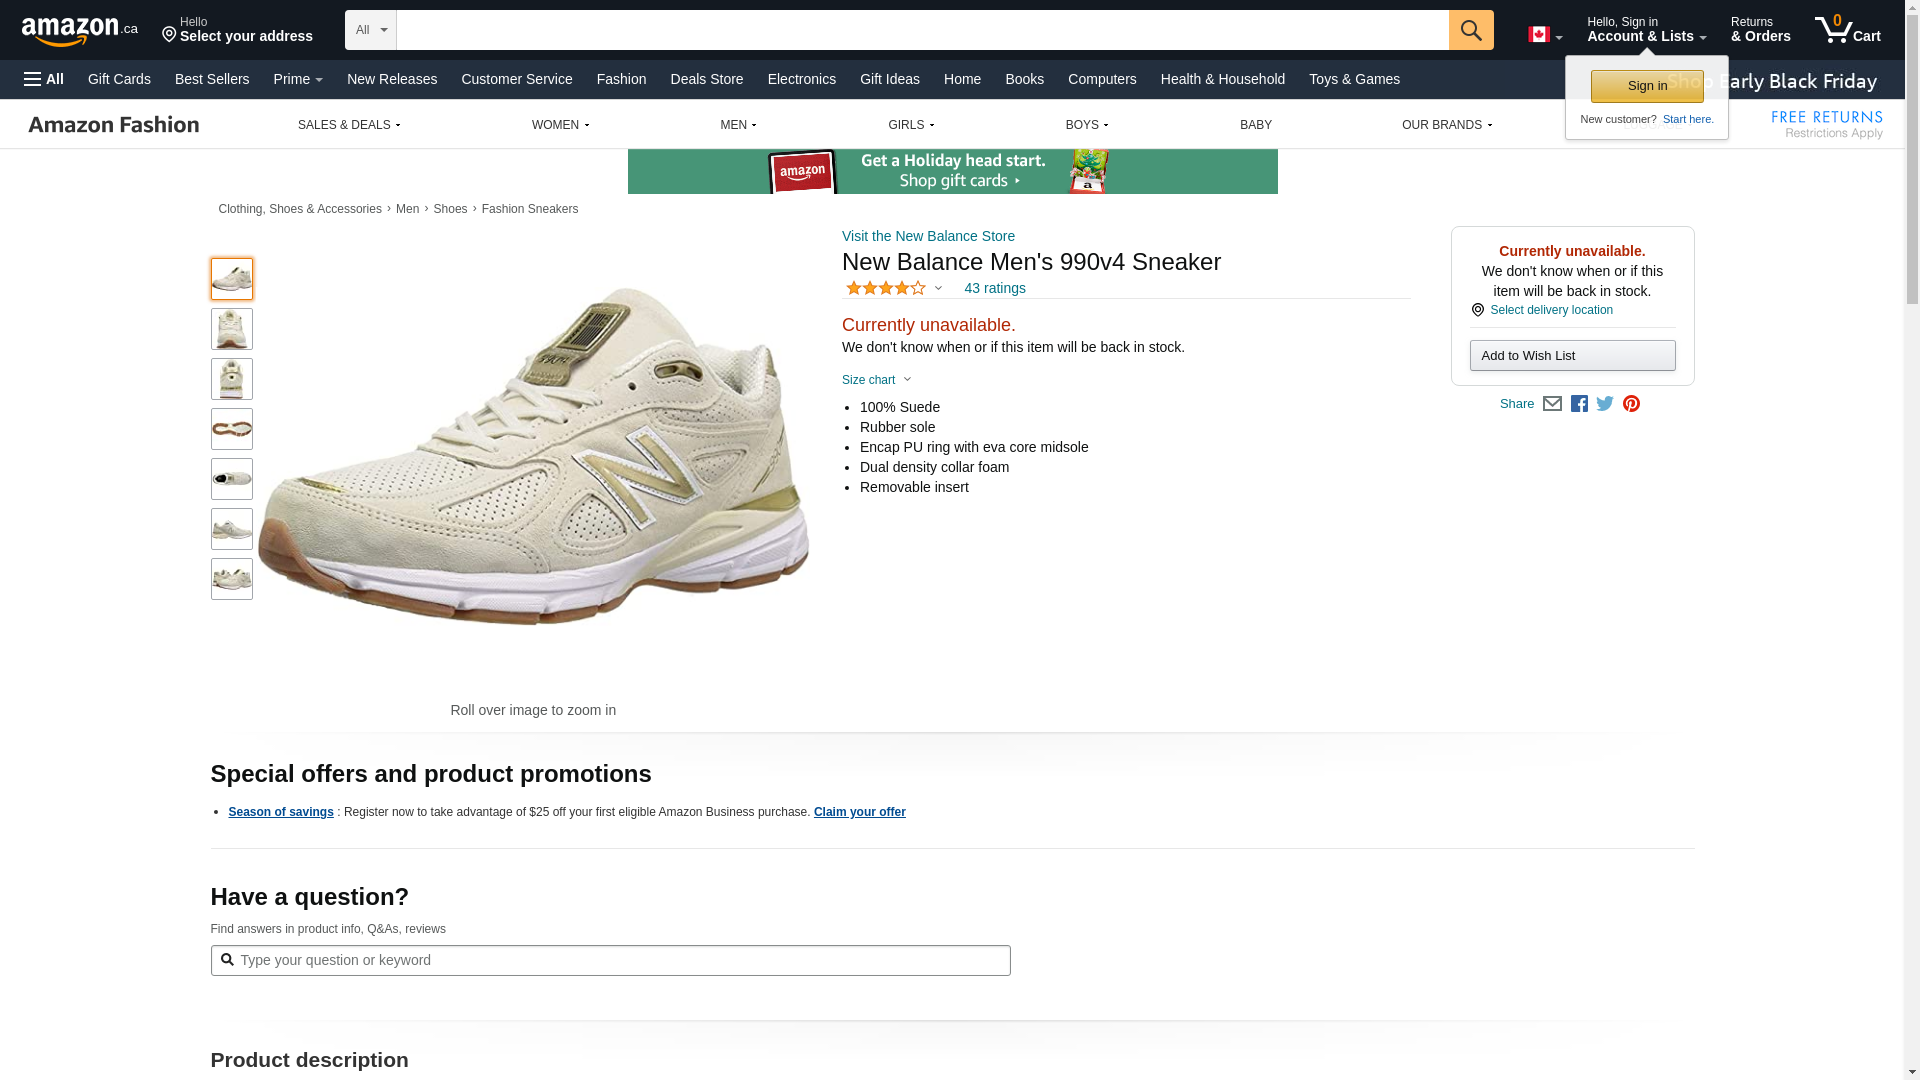The height and width of the screenshot is (1080, 1920).
Task: Open the WOMEN fashion menu
Action: coord(560,125)
